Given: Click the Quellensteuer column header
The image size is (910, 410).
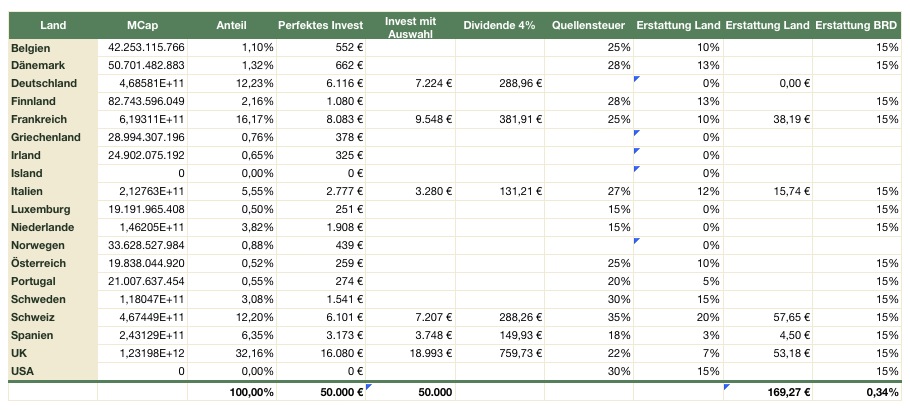Looking at the screenshot, I should point(590,24).
